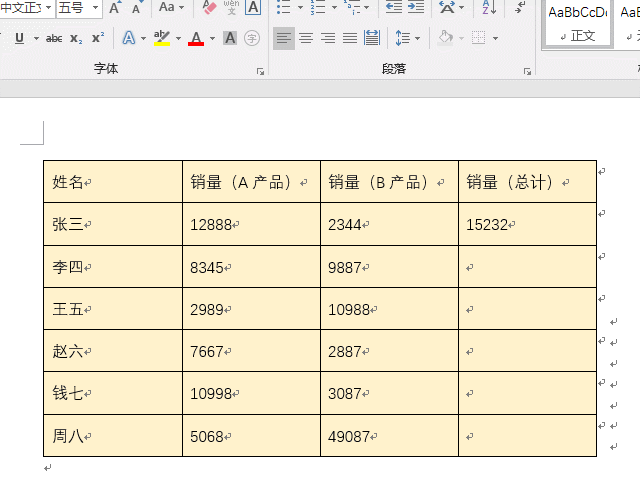Shrink the font size

(136, 8)
